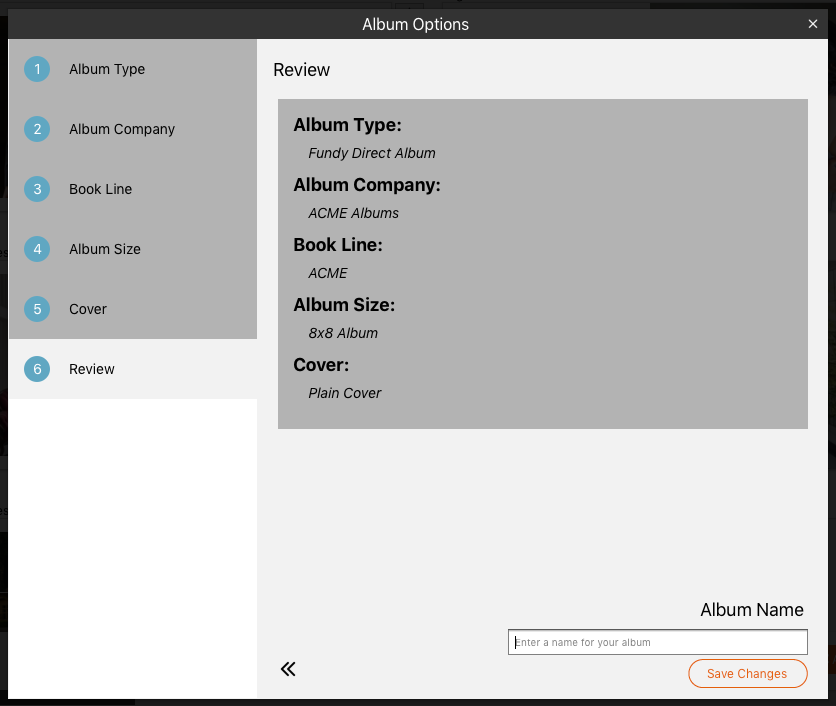Open the Album Company step

click(133, 129)
